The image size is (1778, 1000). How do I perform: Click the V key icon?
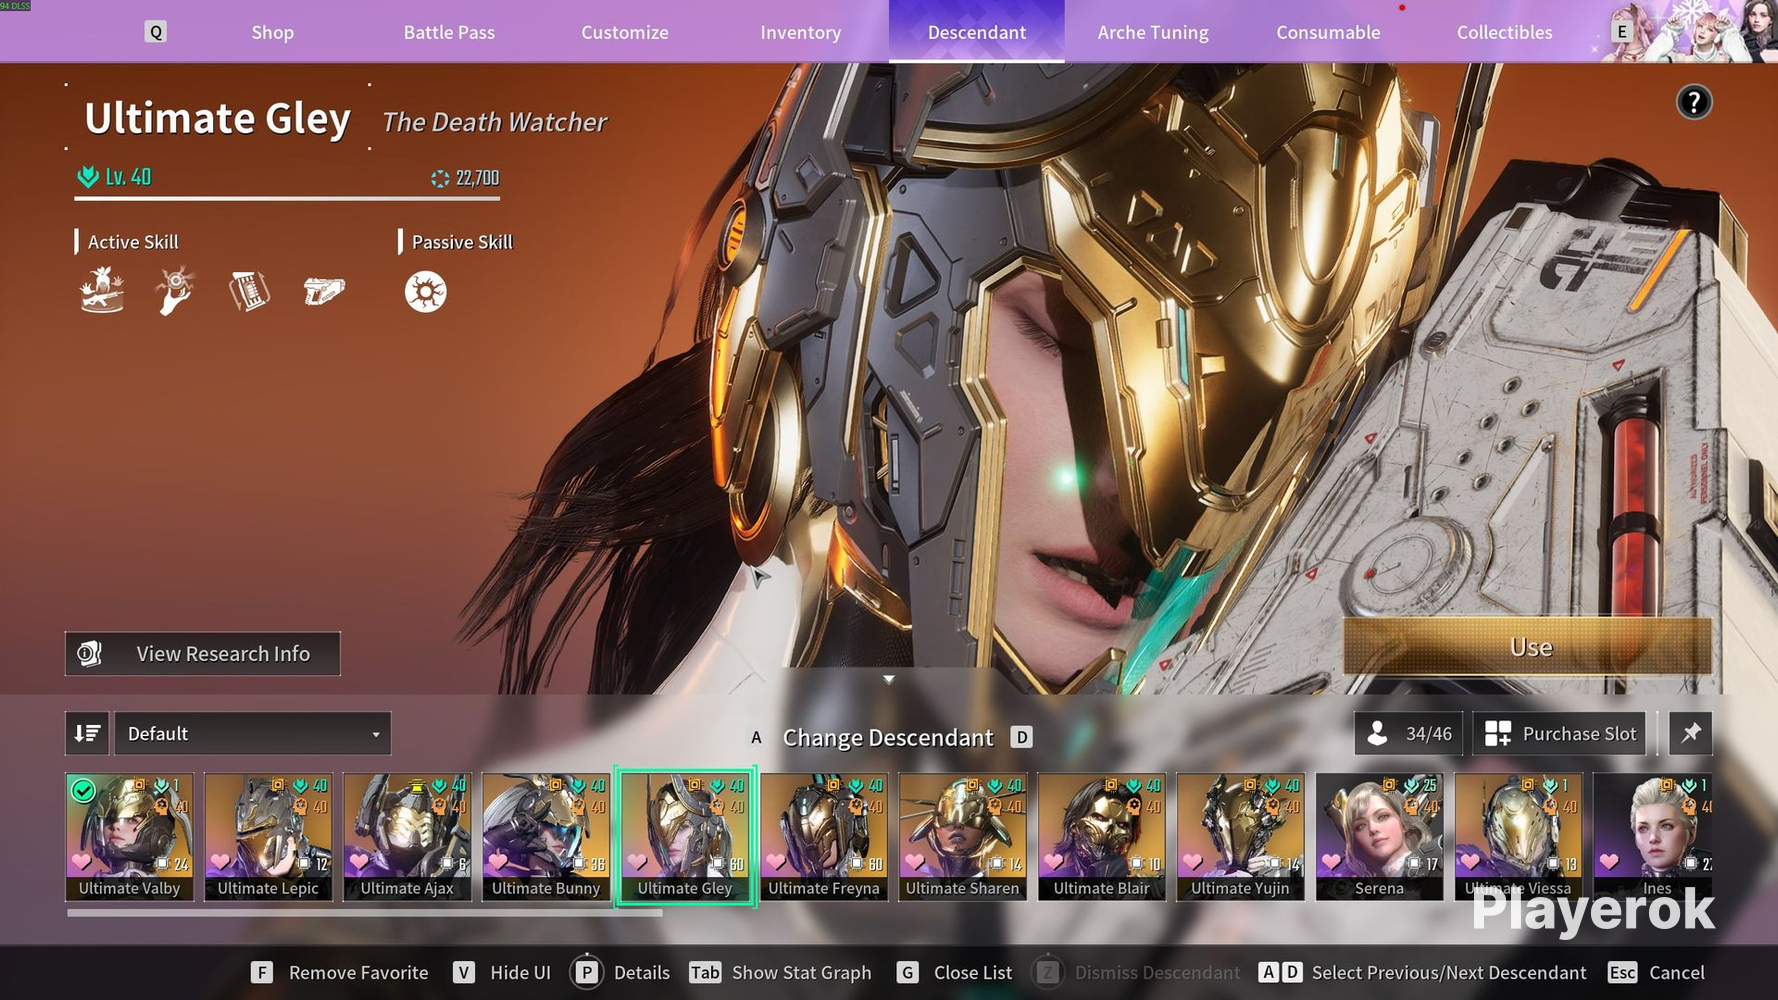click(463, 972)
